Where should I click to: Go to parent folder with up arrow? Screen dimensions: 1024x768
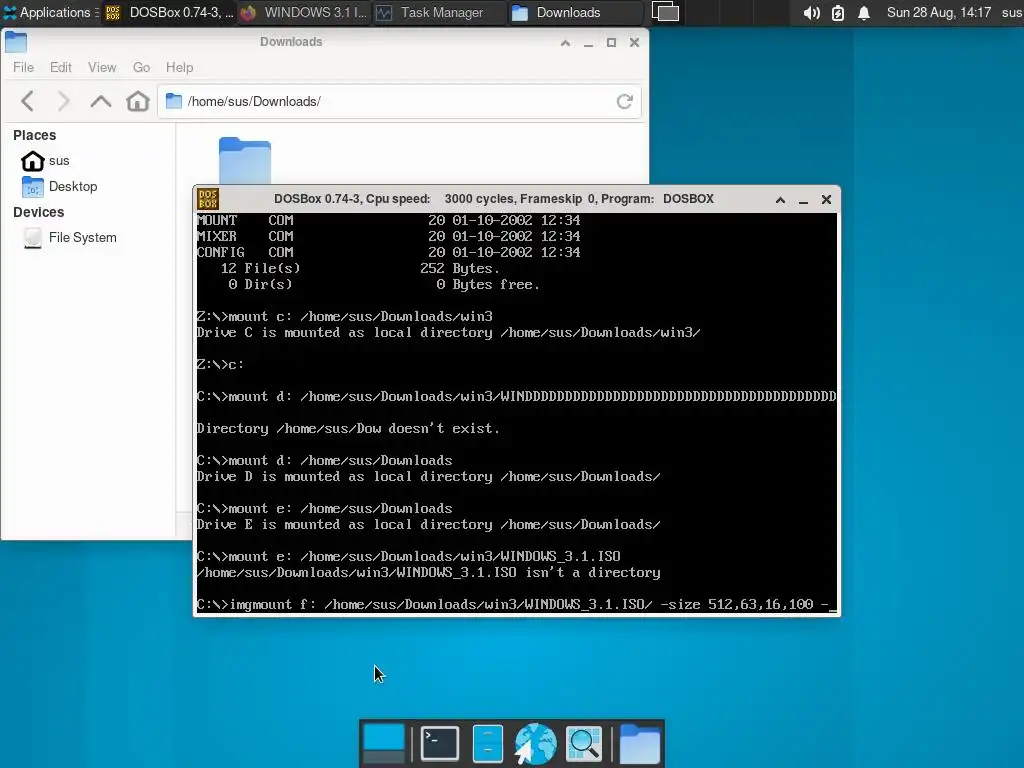[x=101, y=101]
